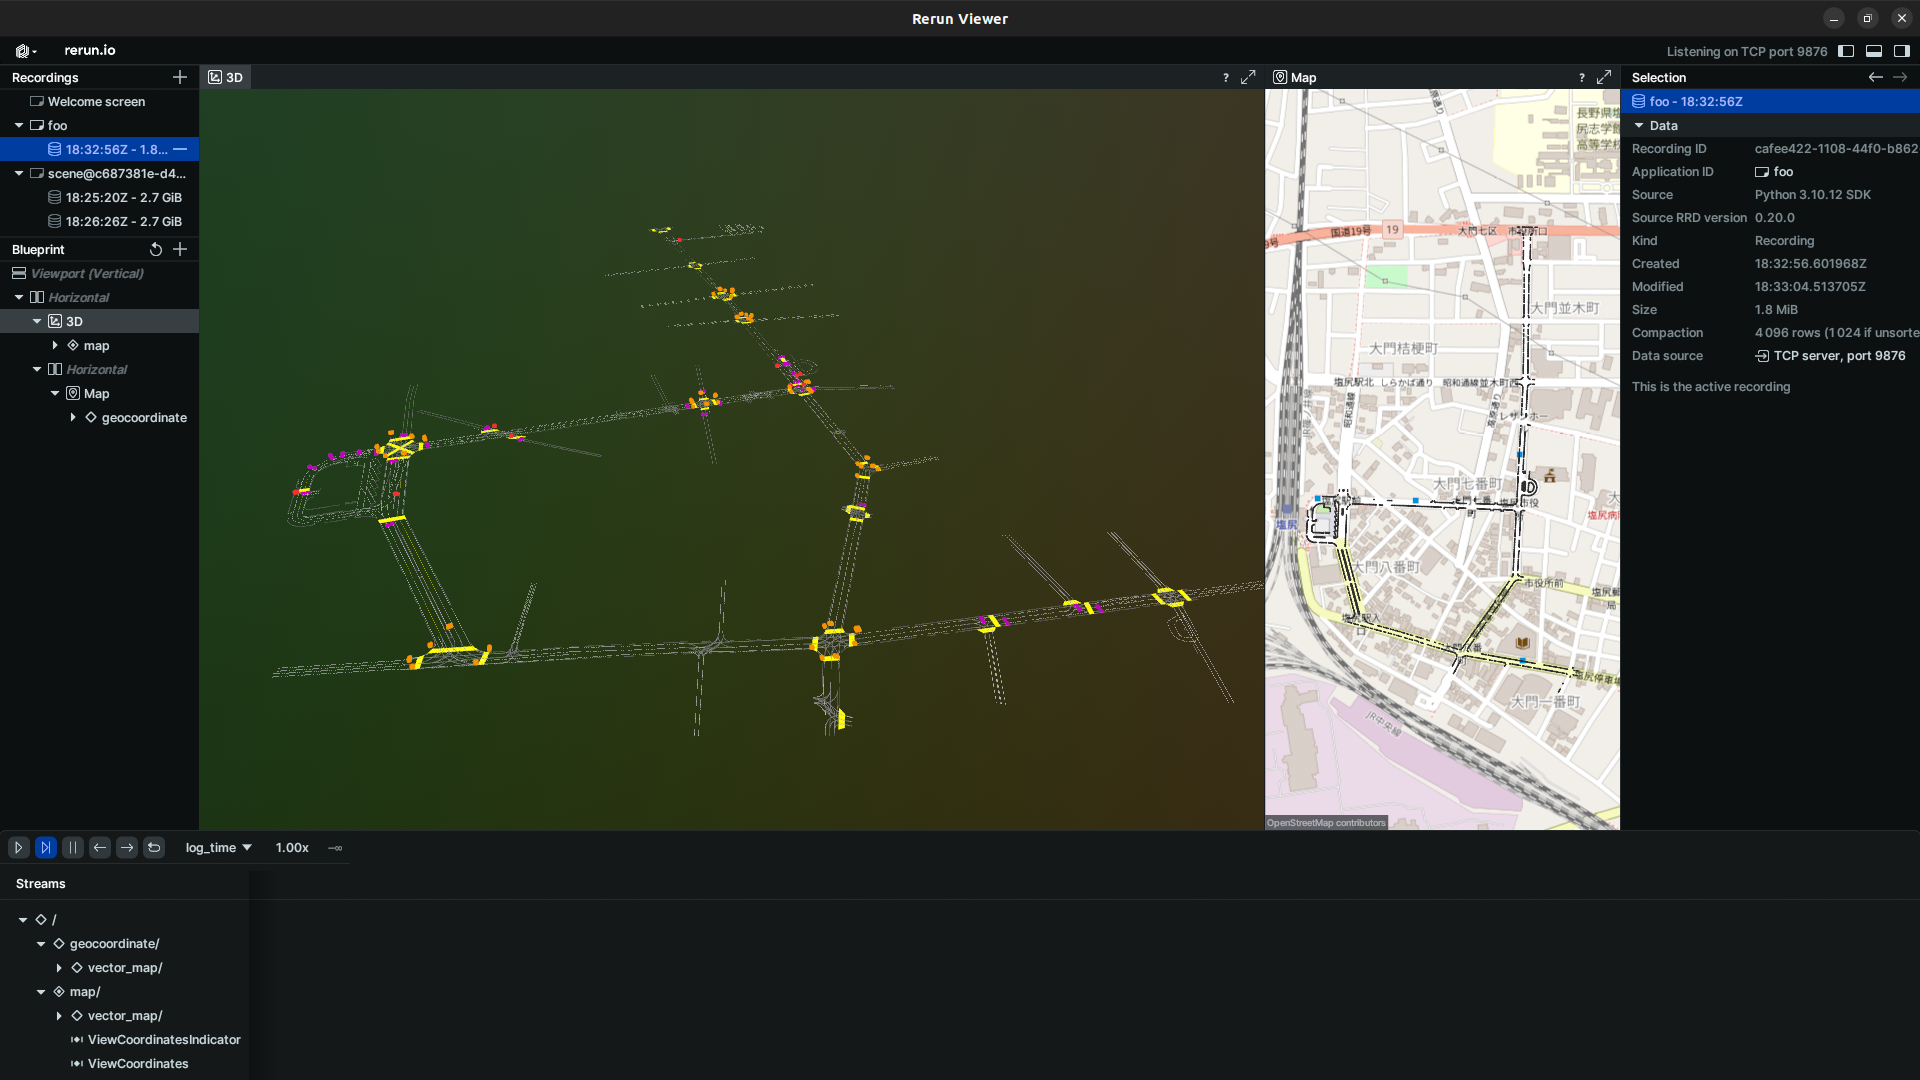Open the Map view help

1581,77
